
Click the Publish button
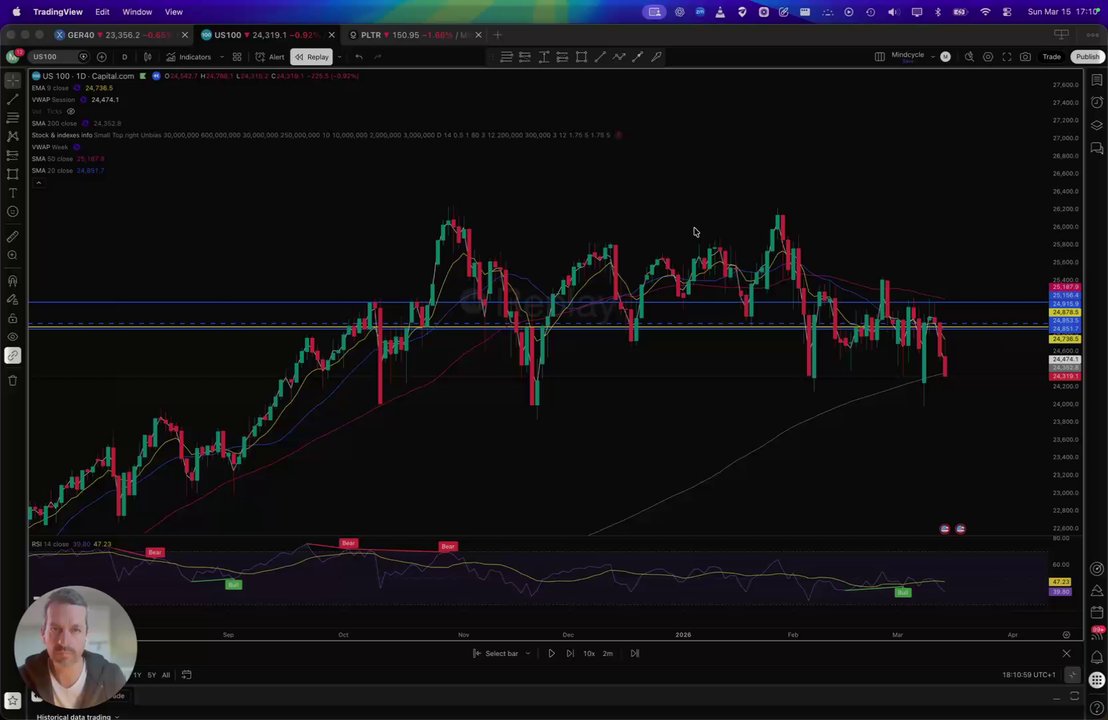point(1087,57)
